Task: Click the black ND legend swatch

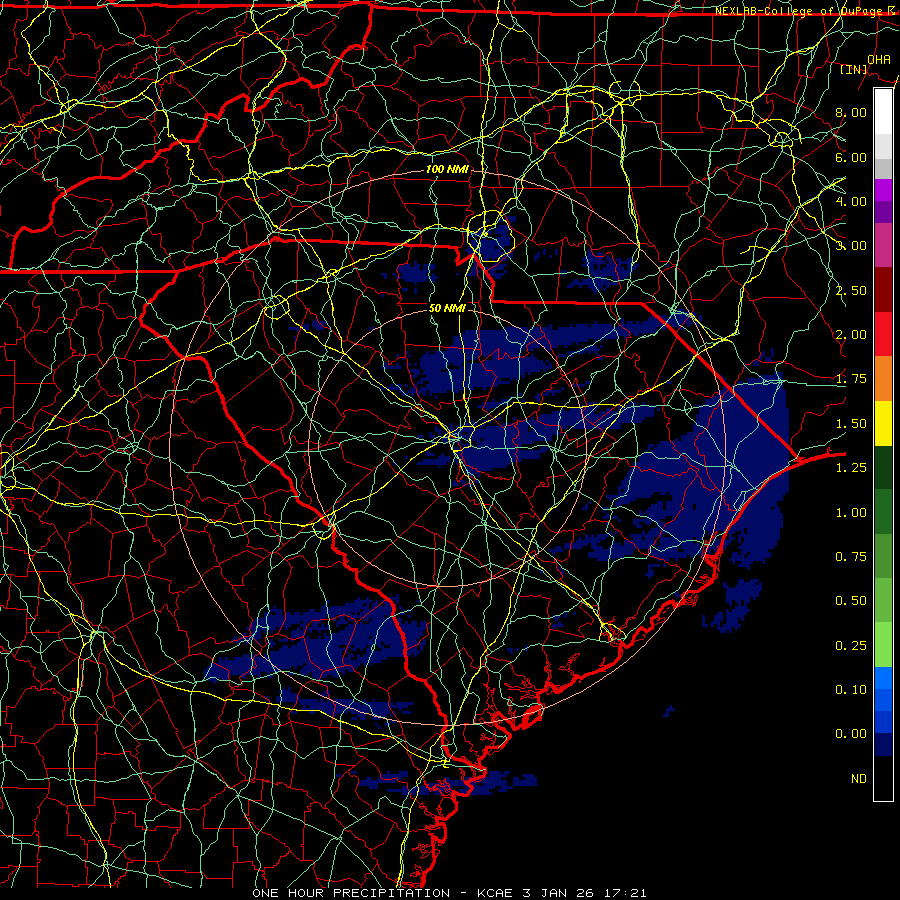Action: (883, 778)
